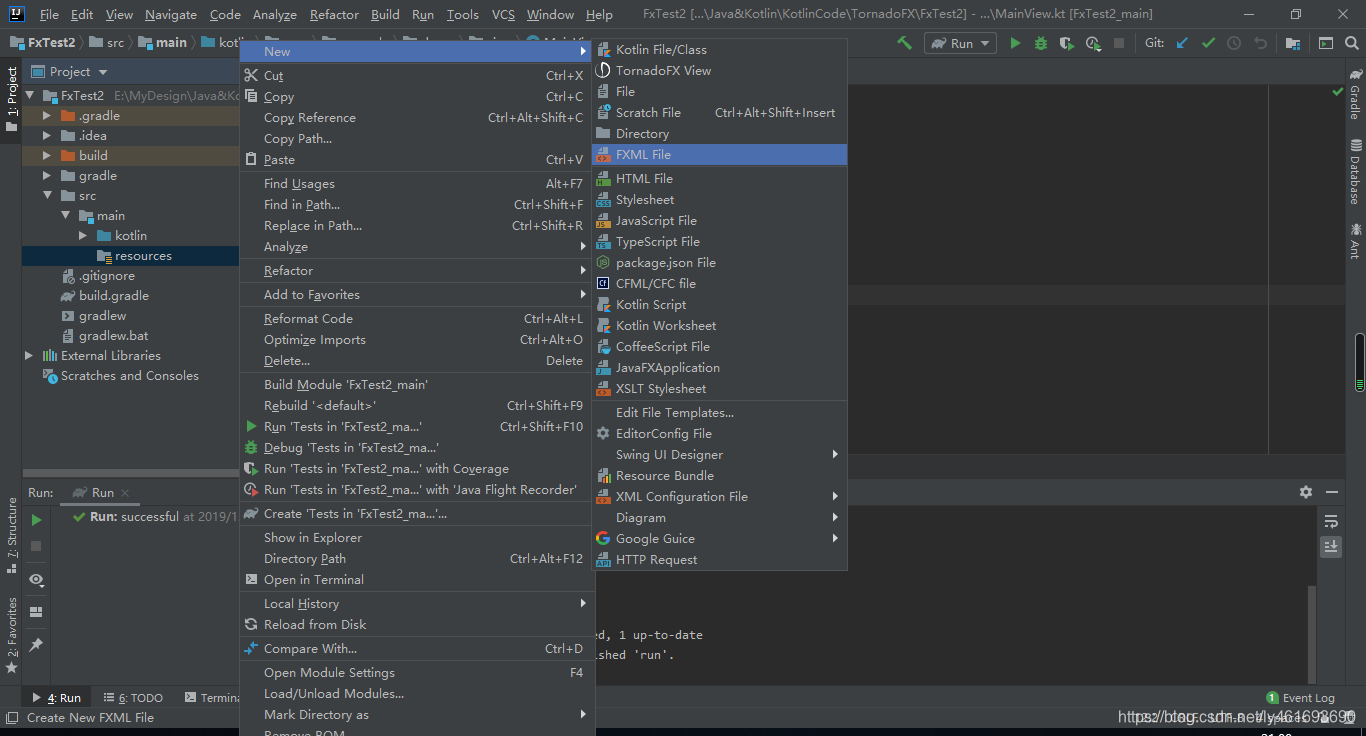1366x736 pixels.
Task: Click Stylesheet entry in New submenu
Action: click(719, 199)
